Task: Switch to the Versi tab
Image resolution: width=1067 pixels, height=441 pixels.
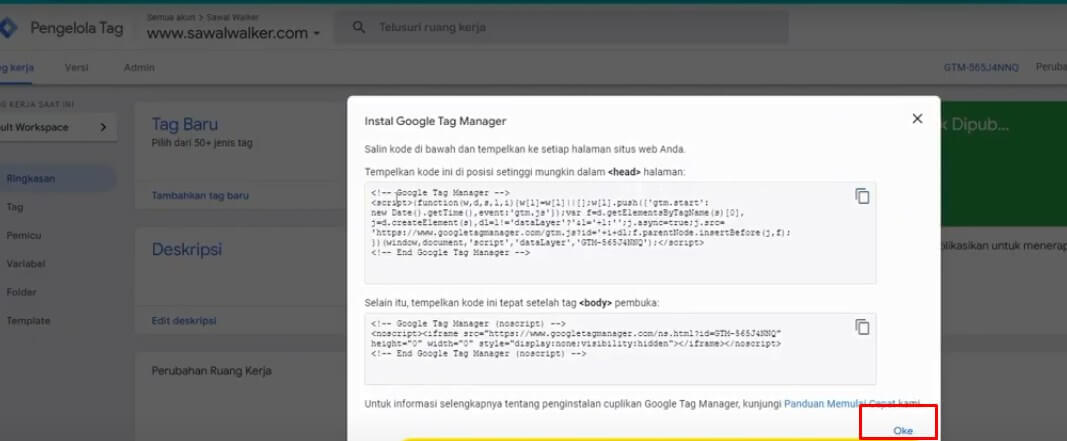Action: point(76,67)
